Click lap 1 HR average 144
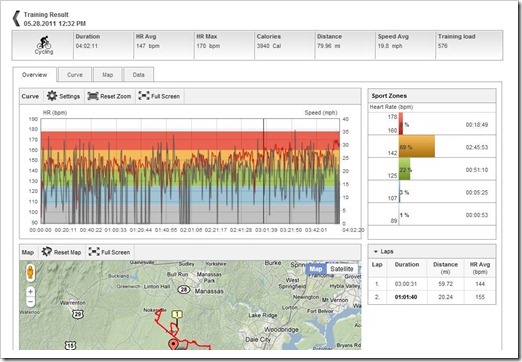 point(480,284)
